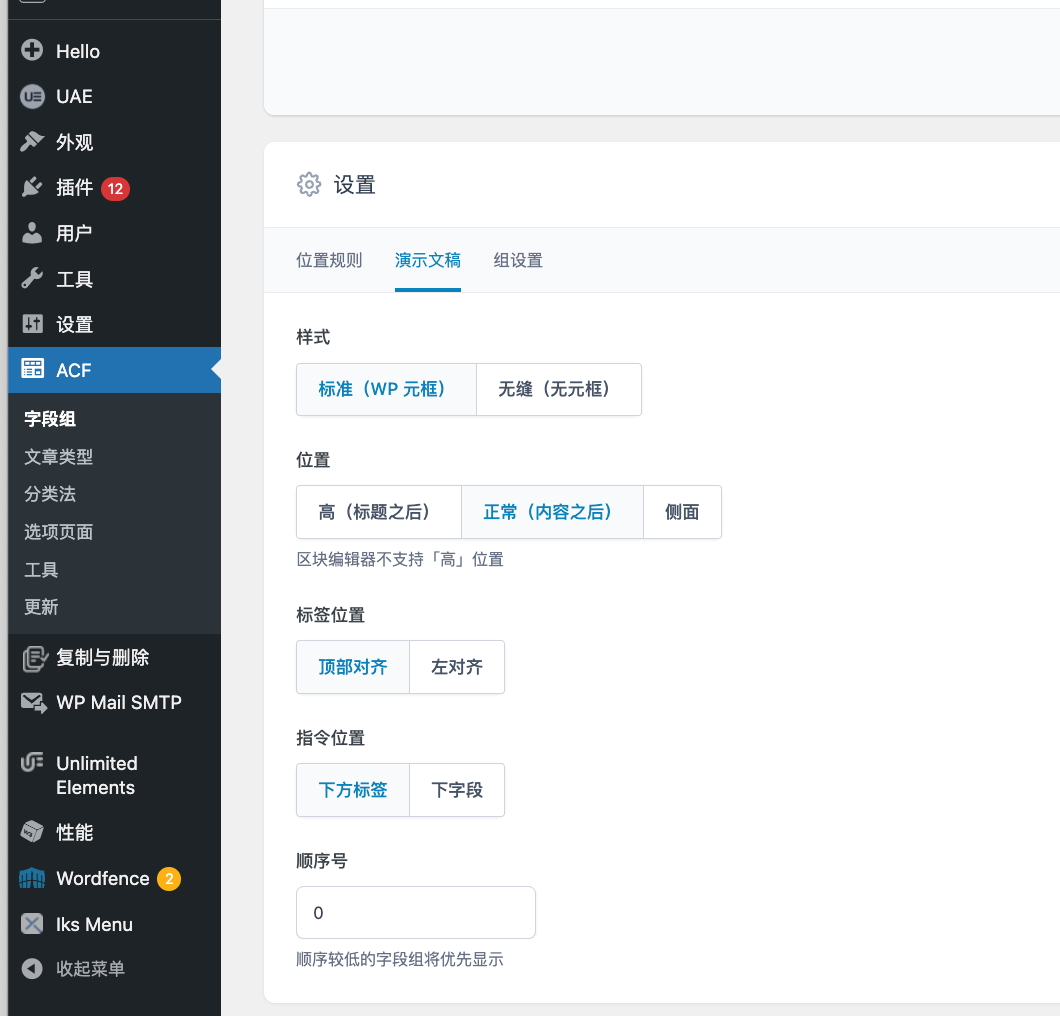
Task: Collapse the sidebar with 收起菜单
Action: coord(90,969)
